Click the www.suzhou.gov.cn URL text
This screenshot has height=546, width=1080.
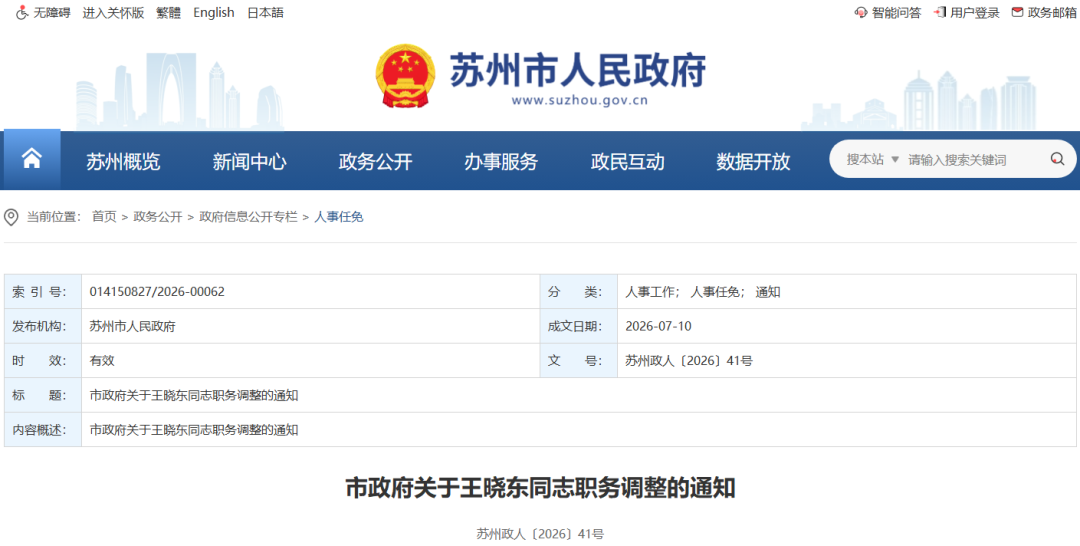point(579,101)
